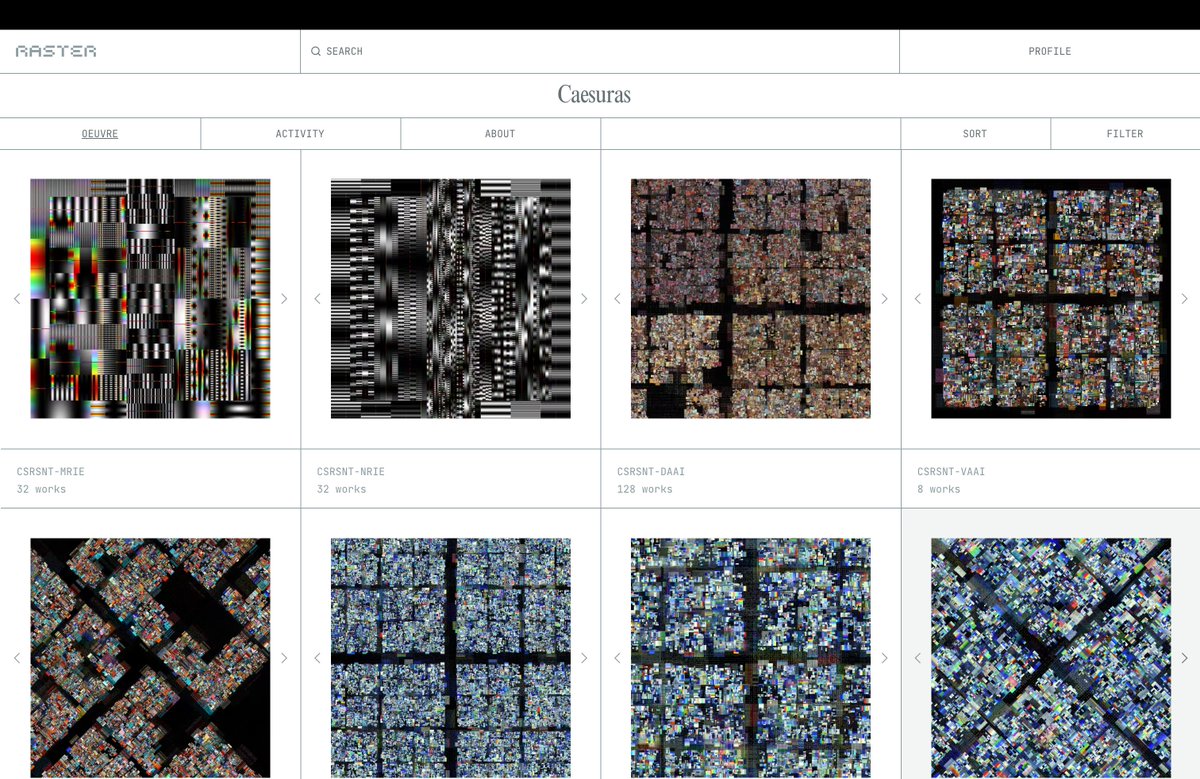Screen dimensions: 1200x779
Task: Show next work in CSRSNT-NRIE card
Action: pyautogui.click(x=584, y=298)
